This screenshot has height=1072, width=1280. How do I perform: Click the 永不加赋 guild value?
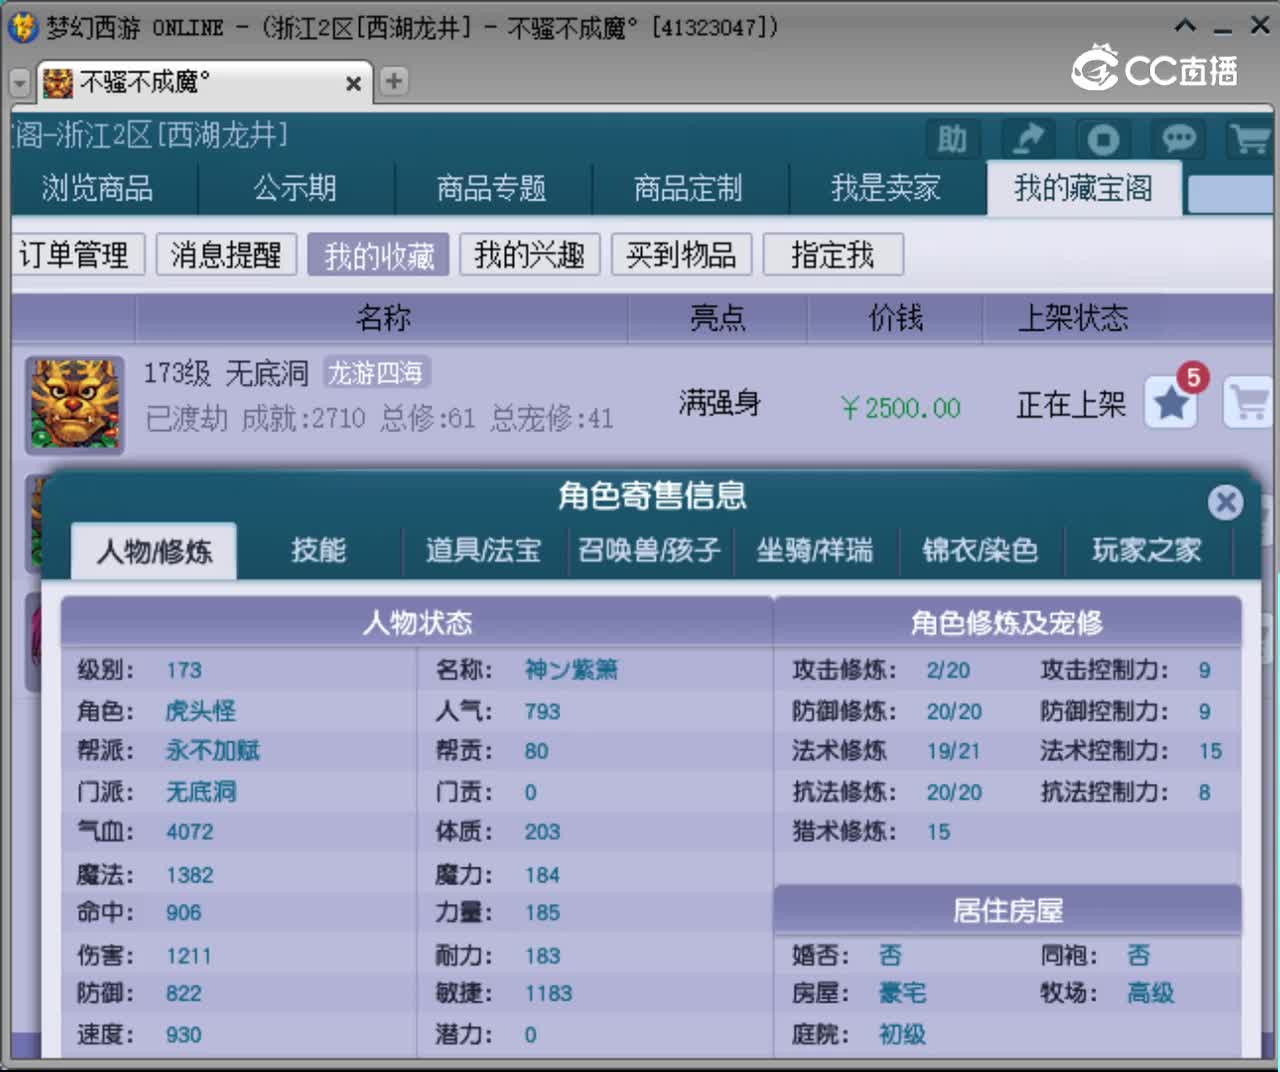click(213, 751)
